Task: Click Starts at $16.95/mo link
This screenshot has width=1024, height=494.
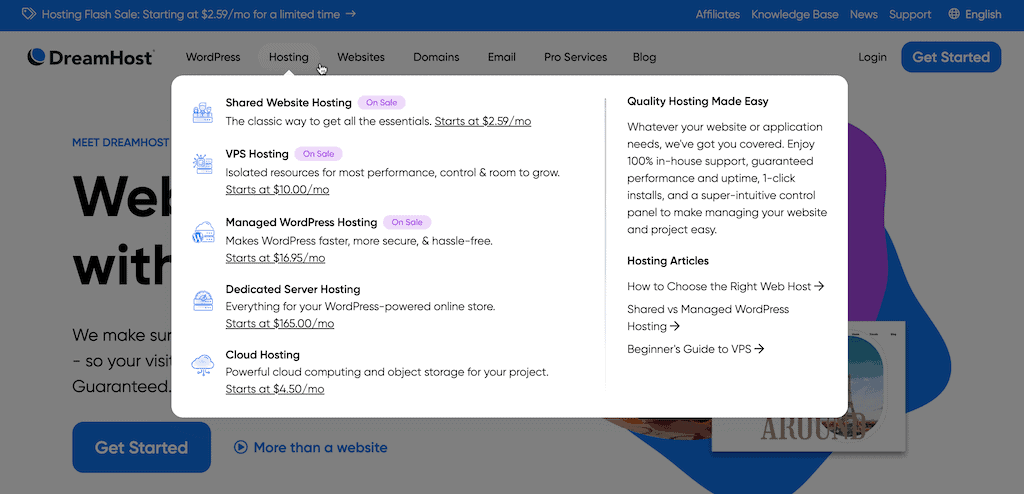Action: pyautogui.click(x=275, y=258)
